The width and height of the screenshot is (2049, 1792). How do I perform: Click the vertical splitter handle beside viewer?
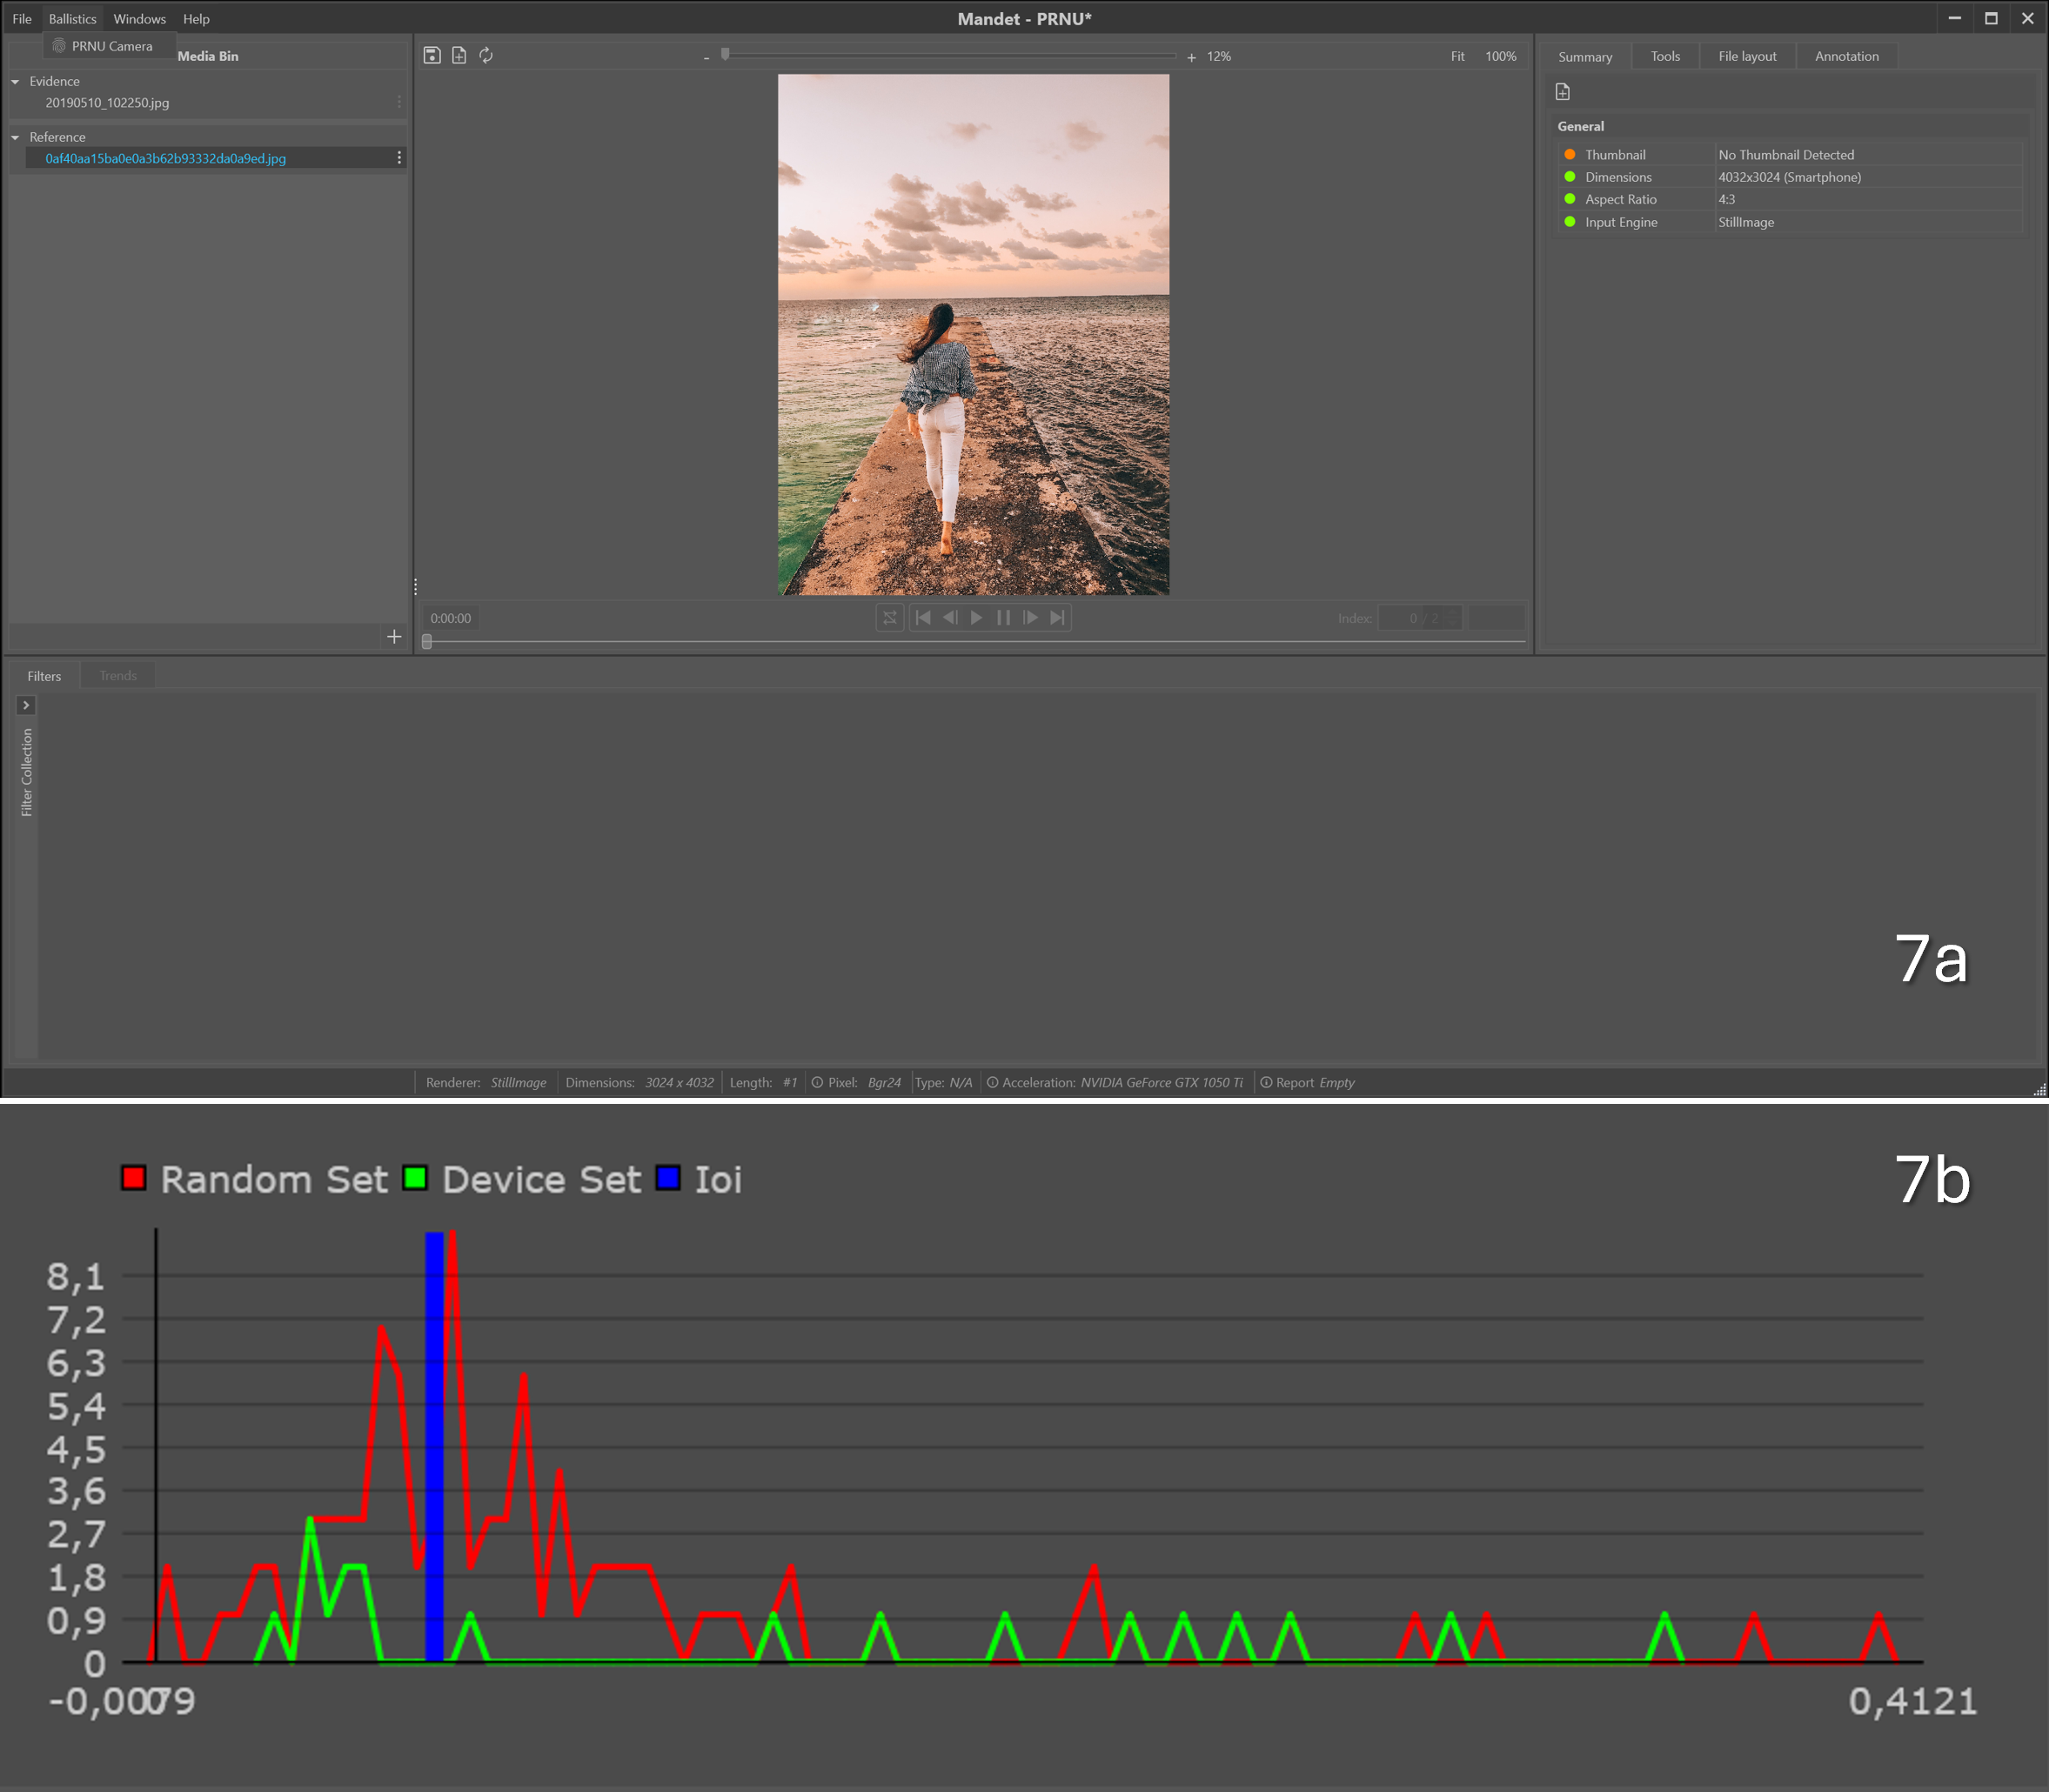click(x=415, y=587)
